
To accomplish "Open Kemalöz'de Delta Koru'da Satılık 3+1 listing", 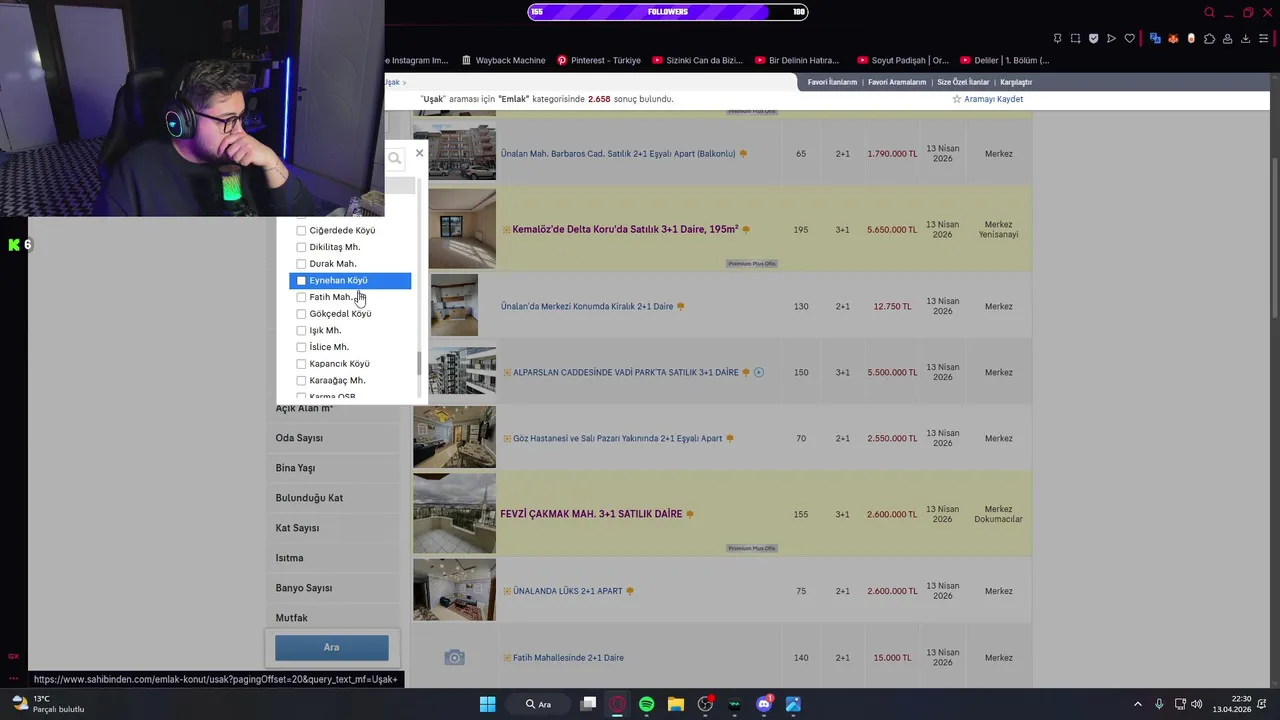I will [x=625, y=229].
